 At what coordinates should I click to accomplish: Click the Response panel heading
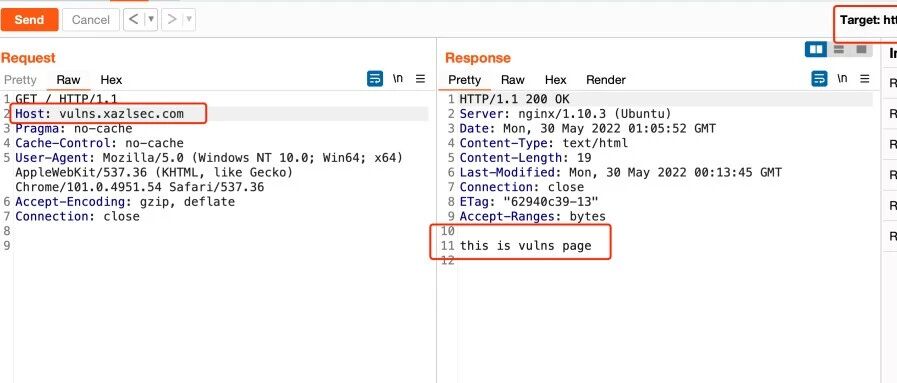478,58
